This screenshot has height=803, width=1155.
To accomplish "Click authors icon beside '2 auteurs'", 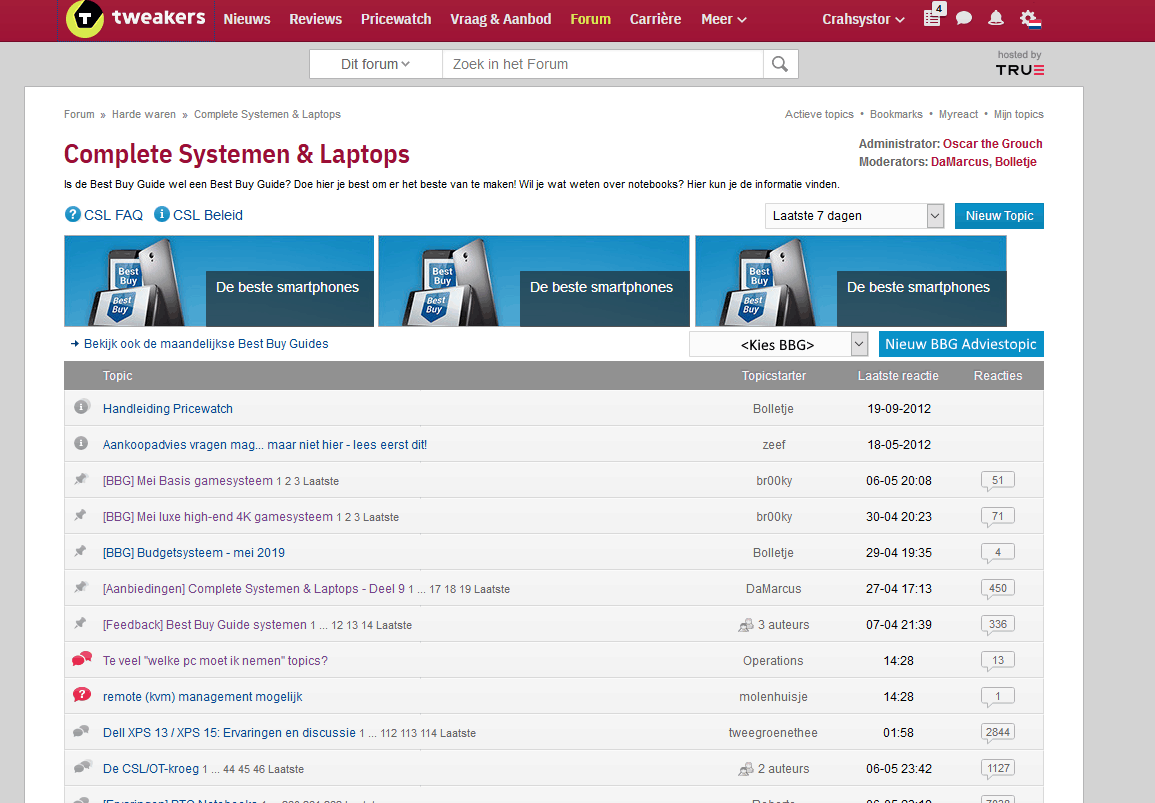I will 745,769.
